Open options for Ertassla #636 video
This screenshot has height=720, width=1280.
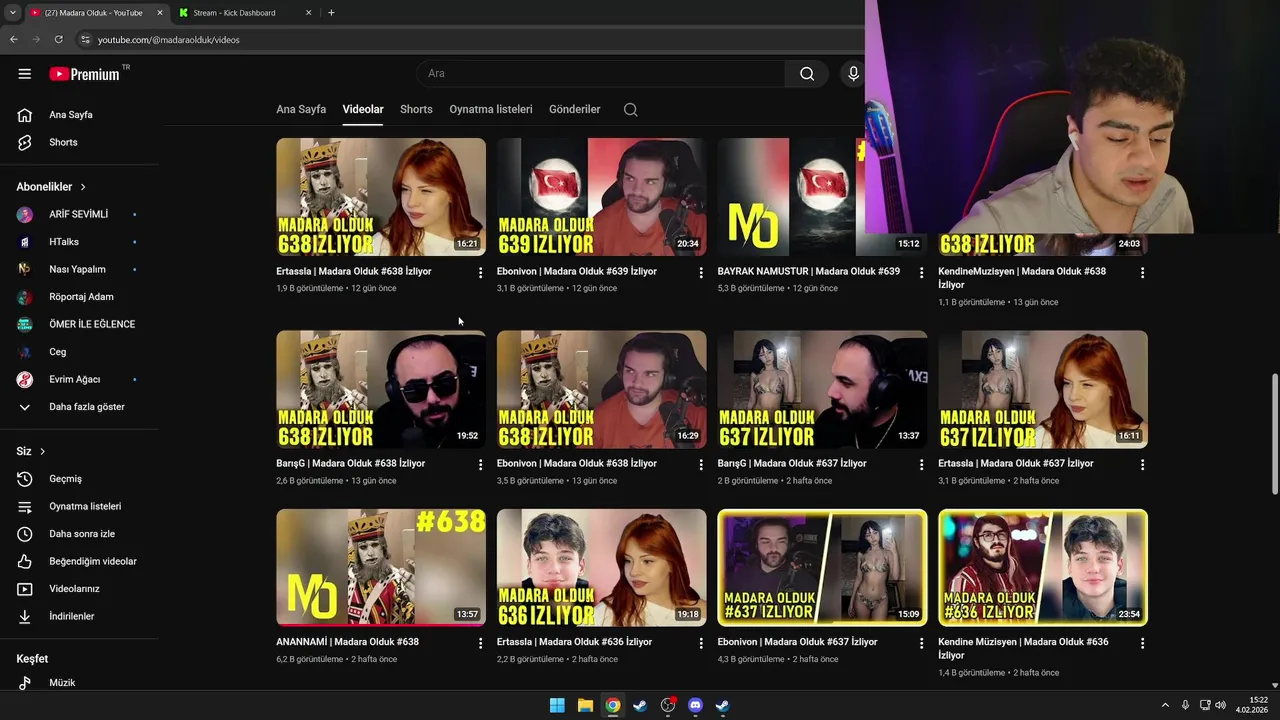tap(701, 643)
